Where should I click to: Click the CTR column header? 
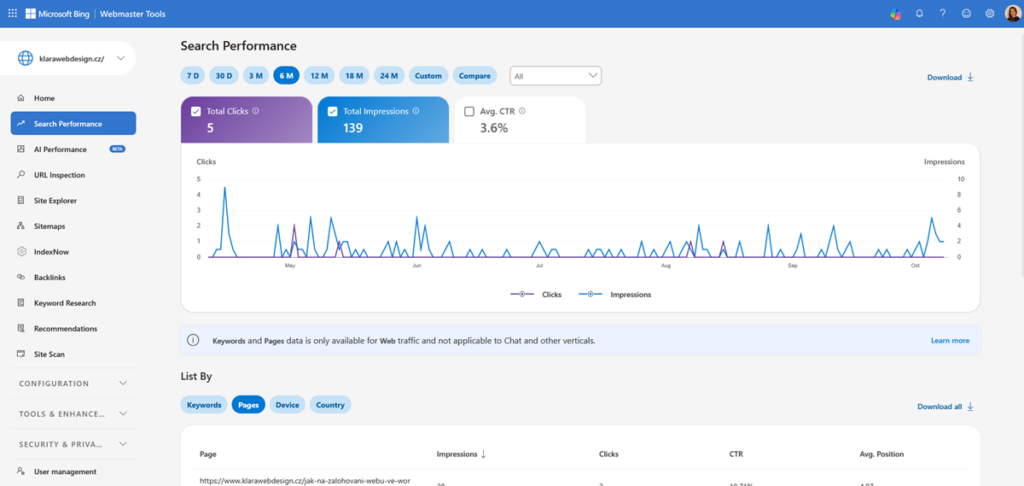(x=736, y=454)
